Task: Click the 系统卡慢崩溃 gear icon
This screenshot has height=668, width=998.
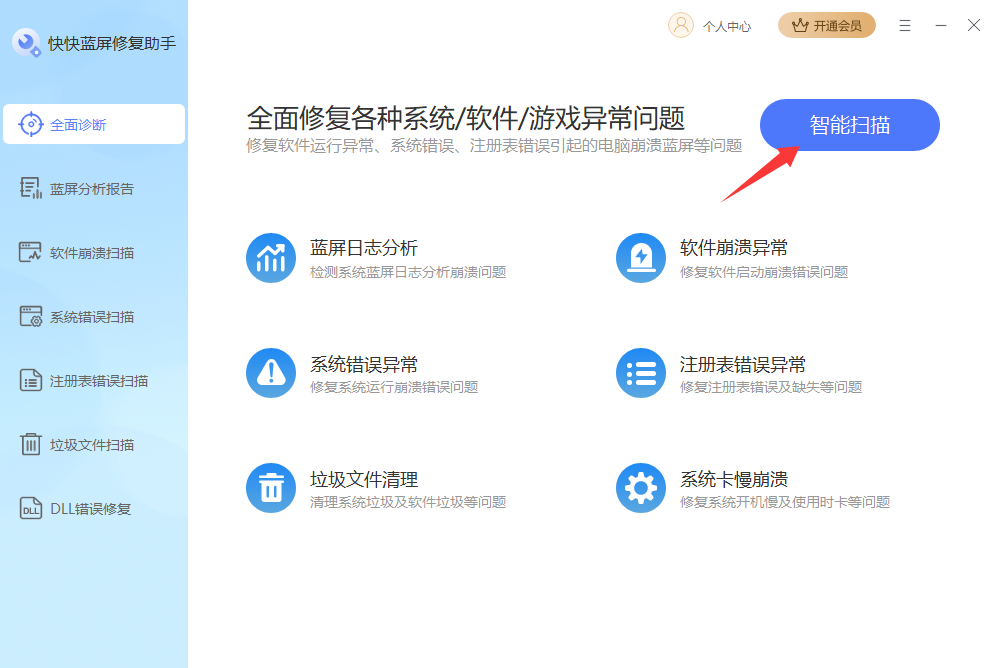Action: [x=641, y=486]
